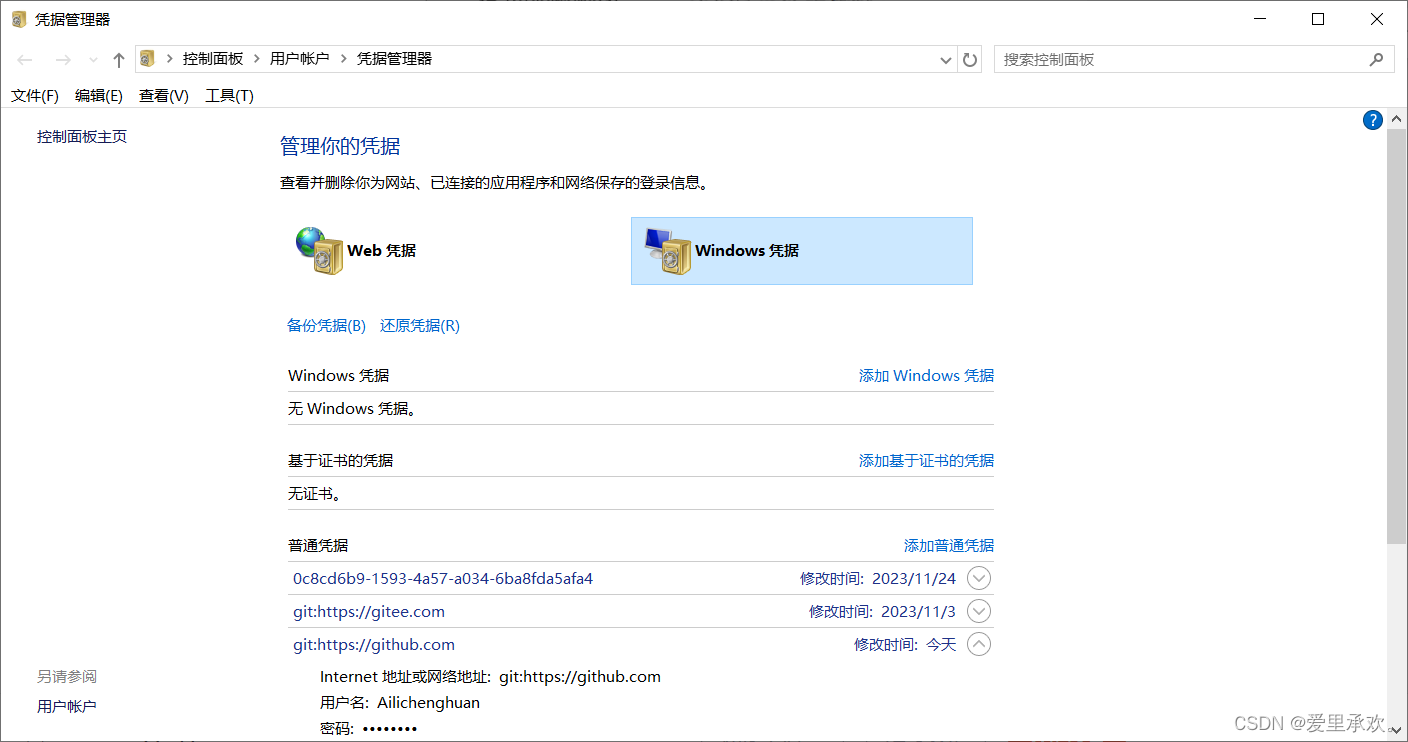Click the 基于证书的凭据 section heading

pyautogui.click(x=341, y=461)
